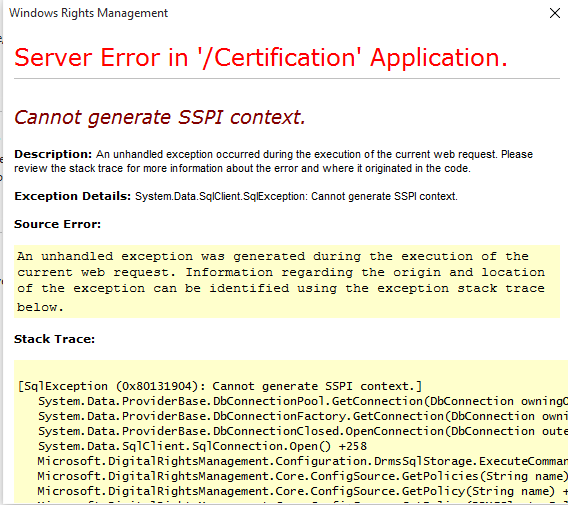This screenshot has width=568, height=505.
Task: Click the 'DbConnectionClosed.OpenConnection' stack line
Action: [303, 431]
